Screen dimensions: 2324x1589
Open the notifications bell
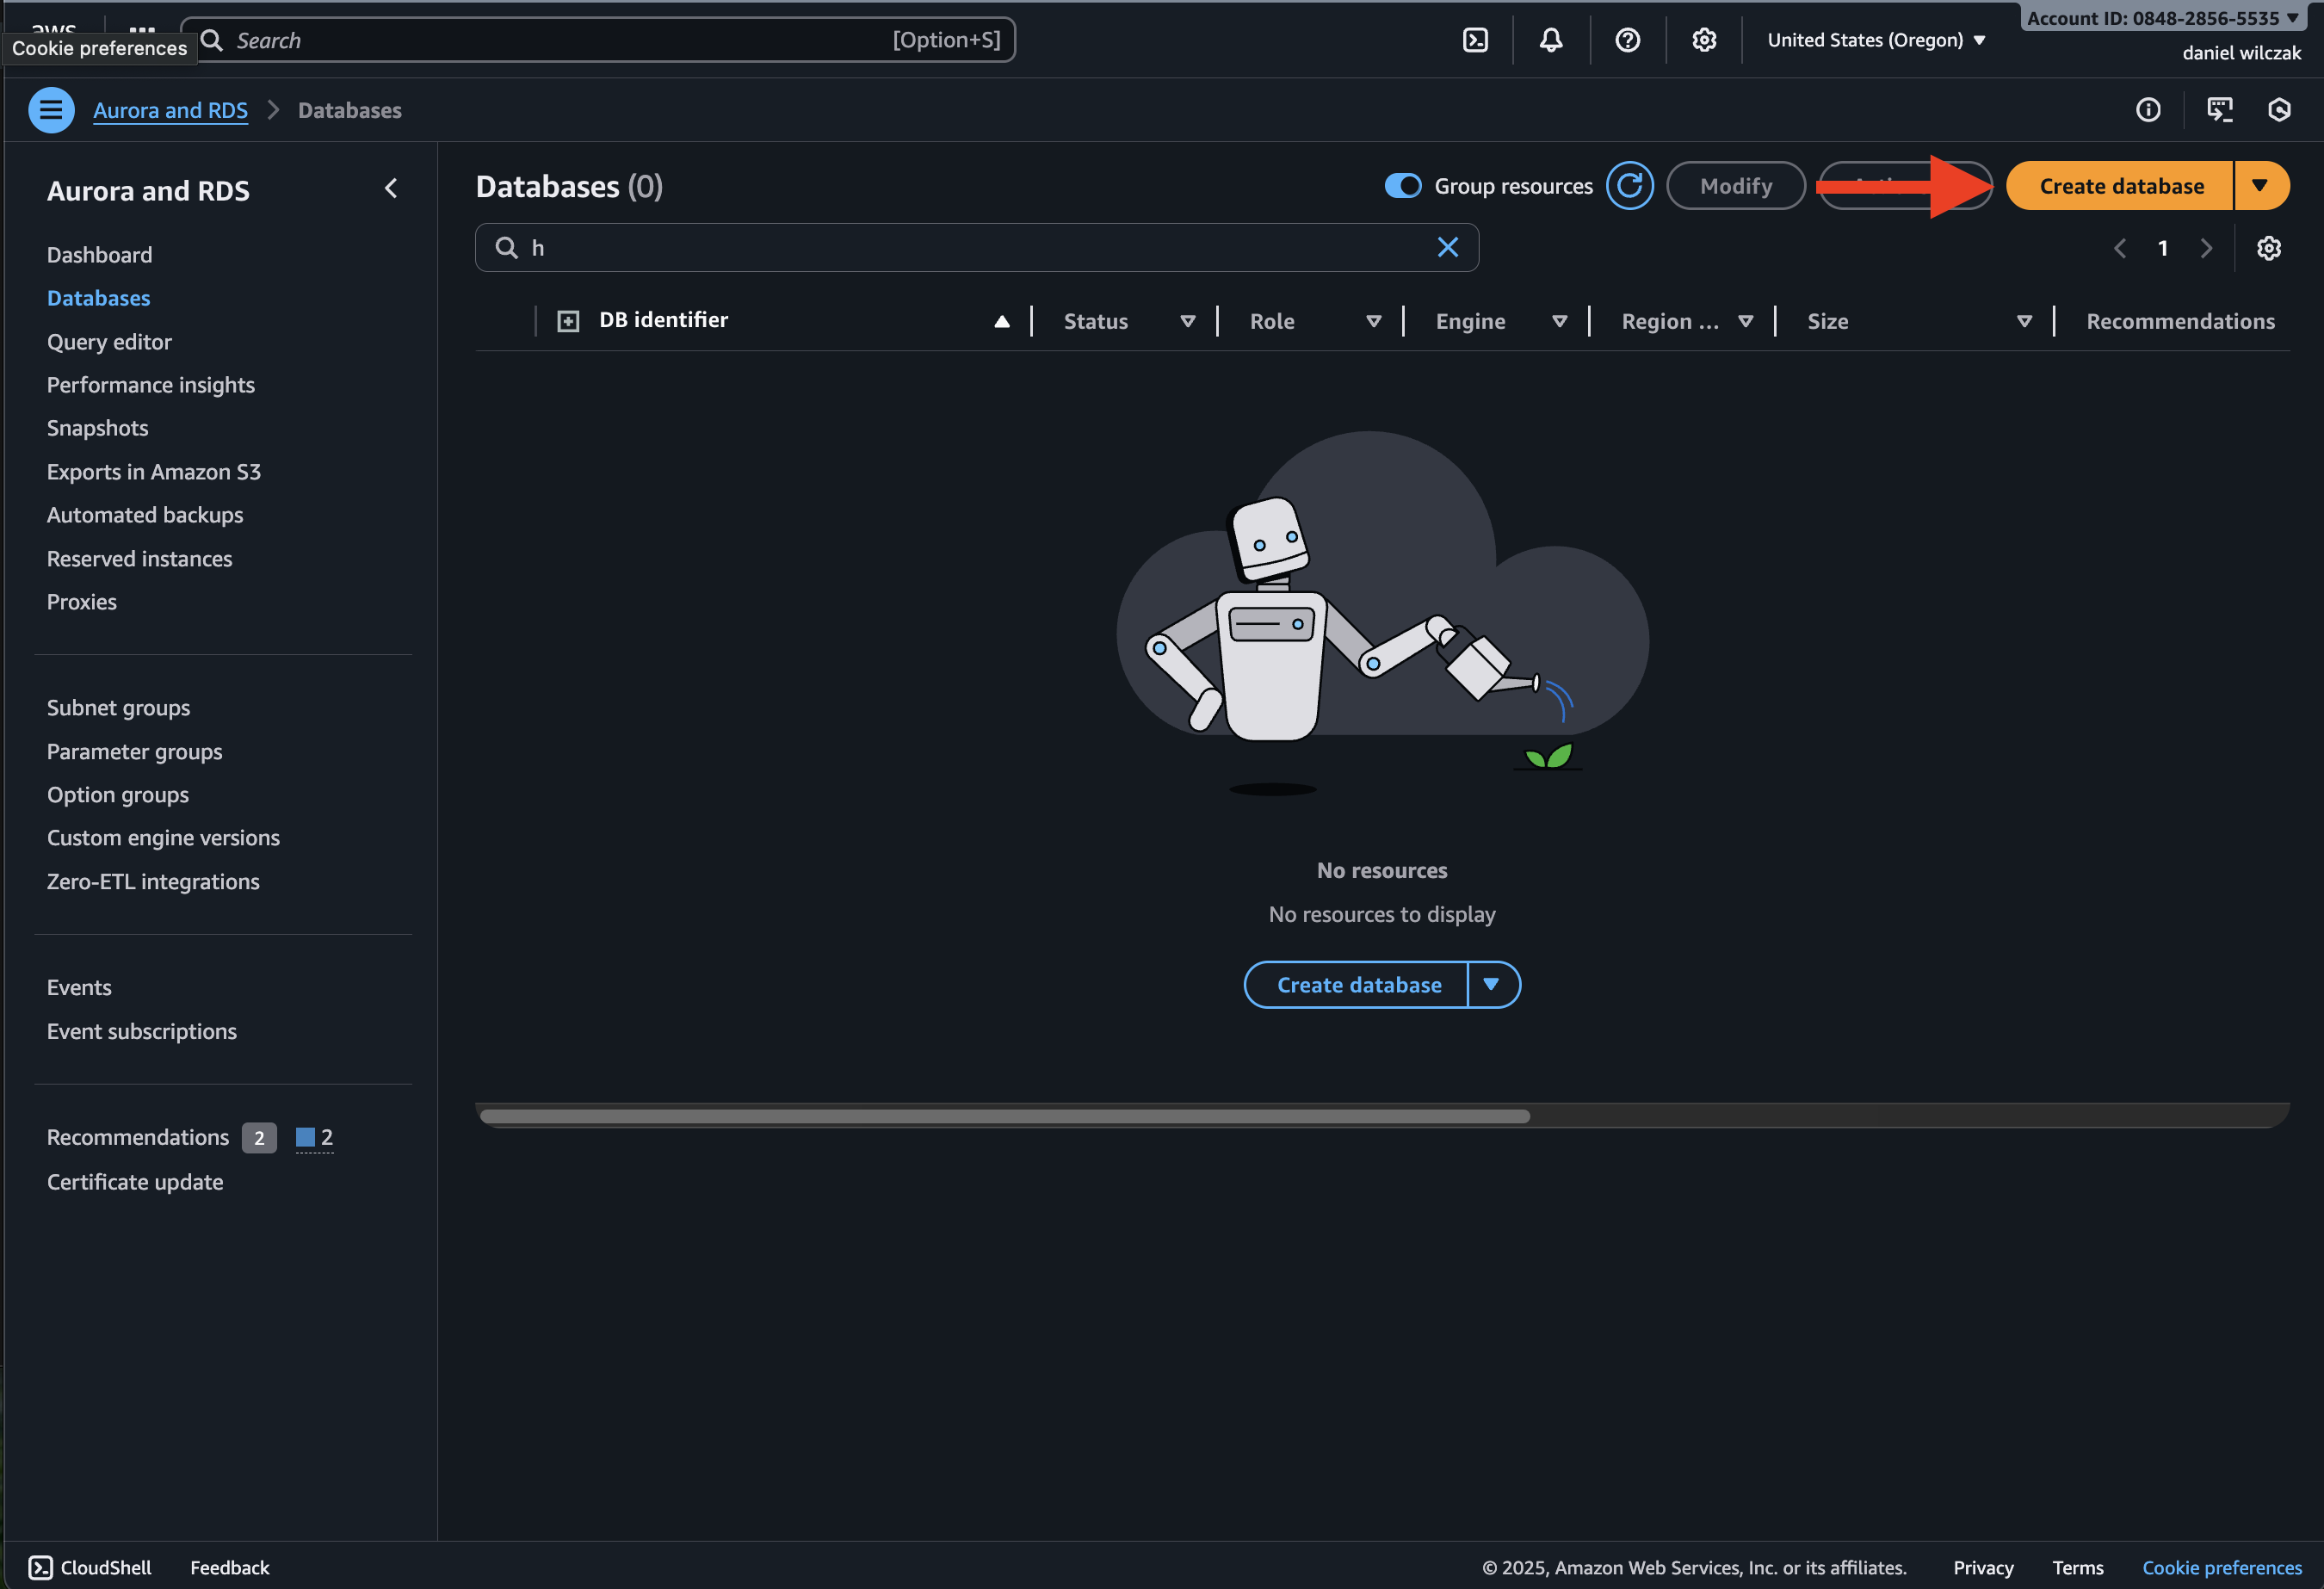pyautogui.click(x=1551, y=40)
